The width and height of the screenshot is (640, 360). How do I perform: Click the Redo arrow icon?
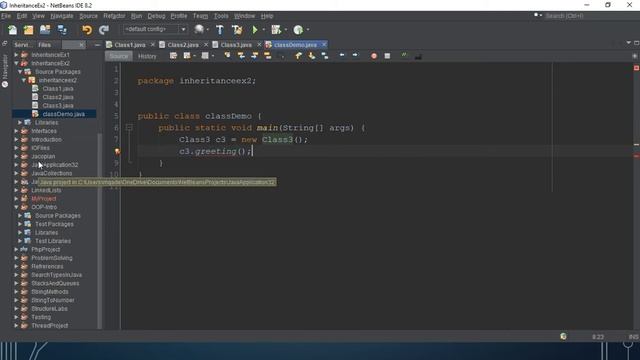(x=104, y=30)
